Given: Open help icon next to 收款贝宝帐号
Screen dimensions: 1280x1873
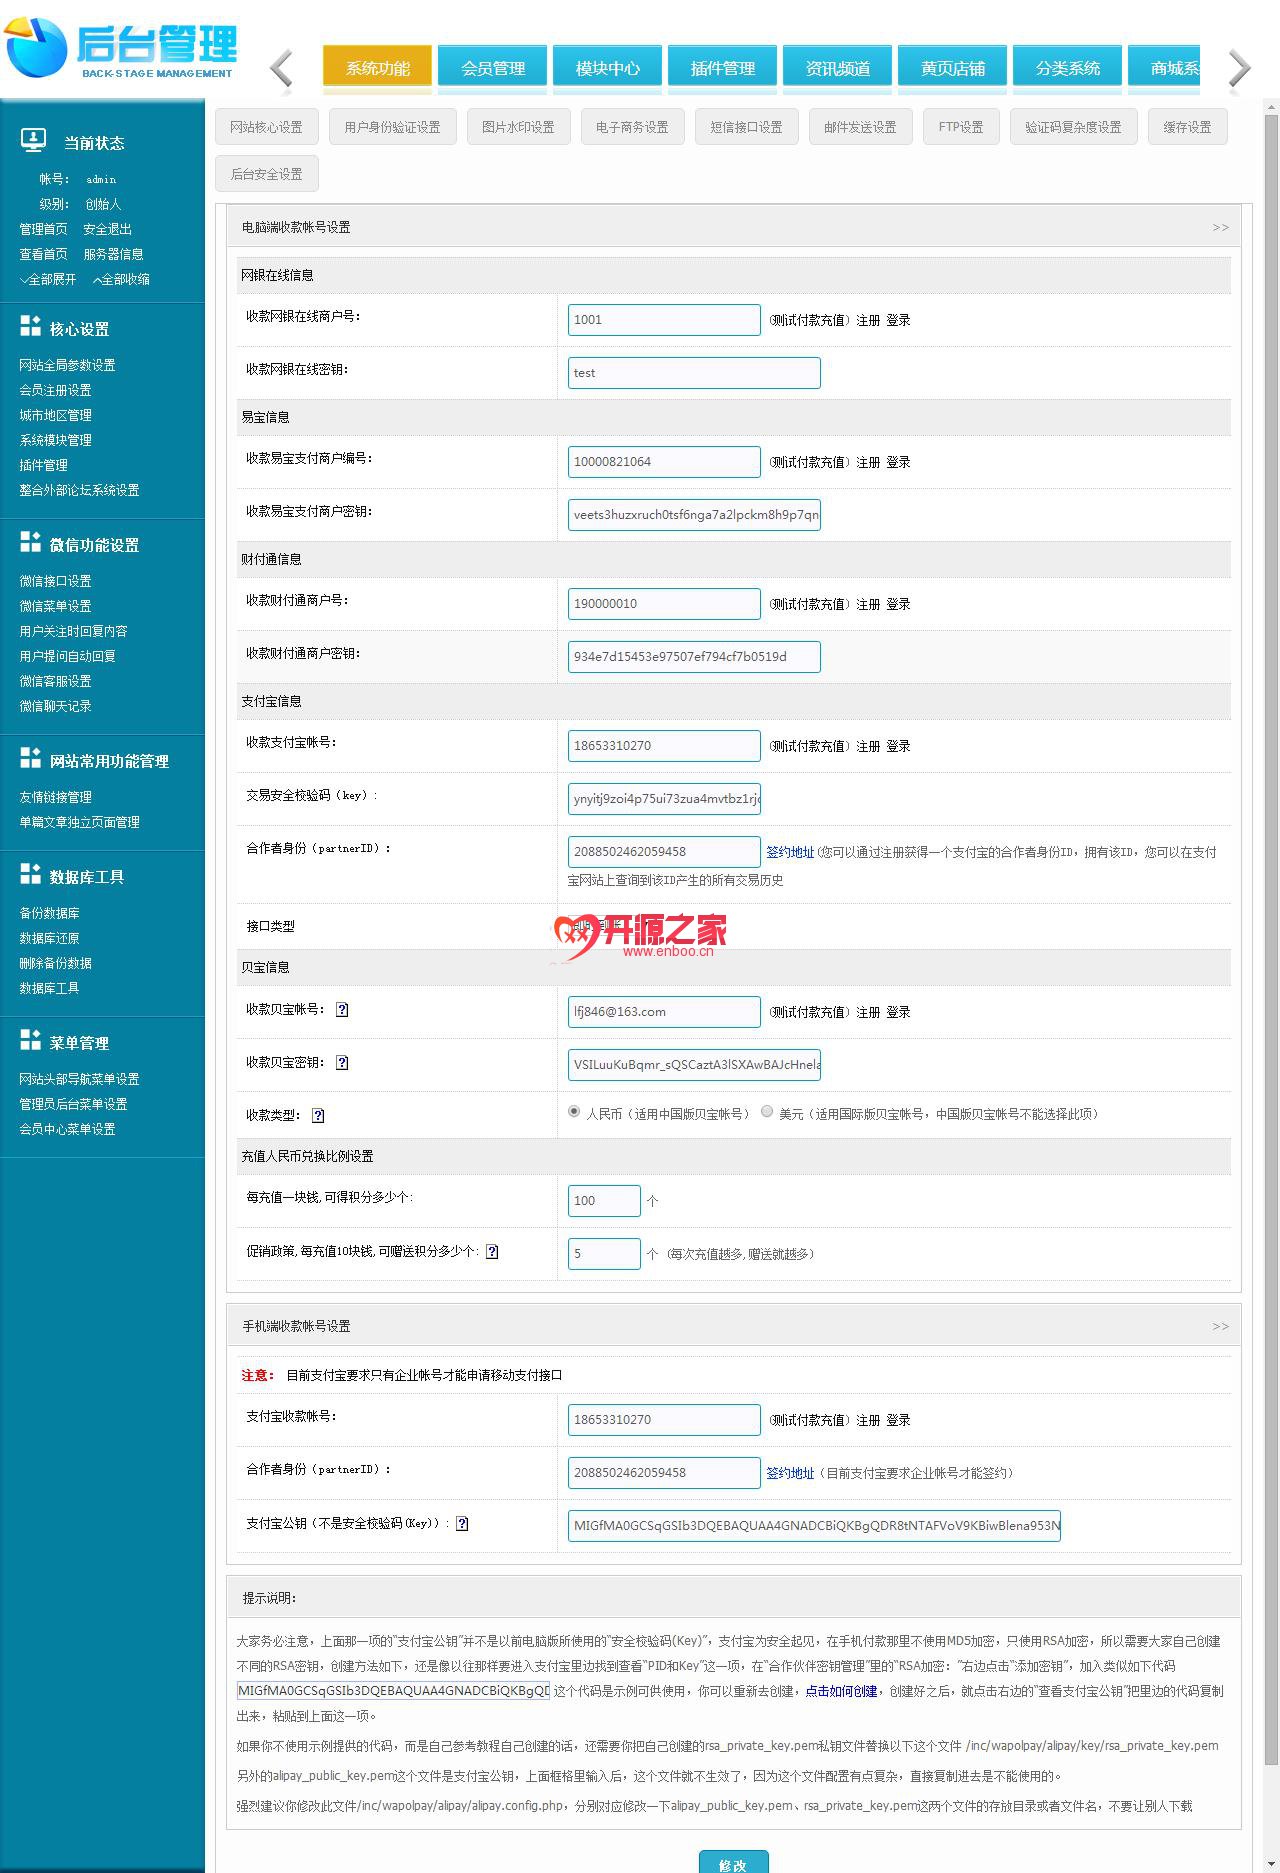Looking at the screenshot, I should coord(342,1010).
